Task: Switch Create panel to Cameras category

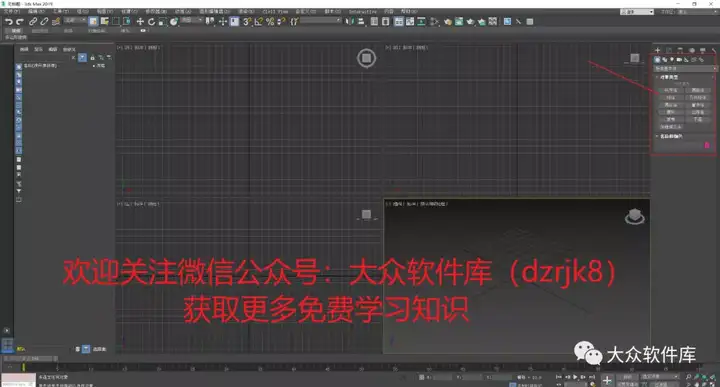Action: (x=679, y=60)
